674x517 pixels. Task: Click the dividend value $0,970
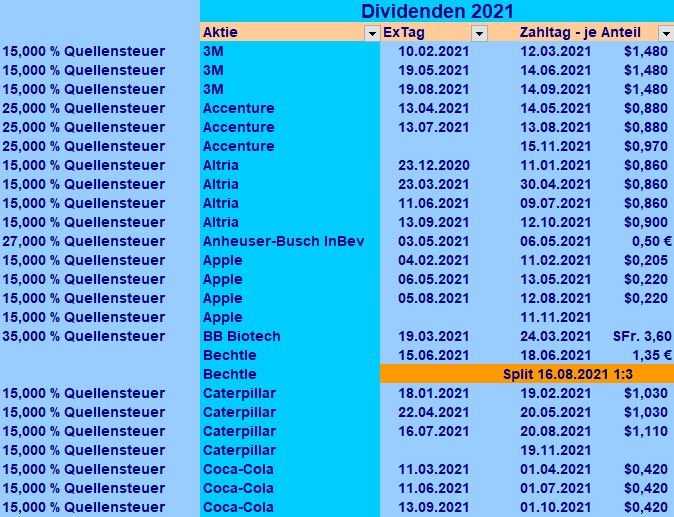(646, 146)
